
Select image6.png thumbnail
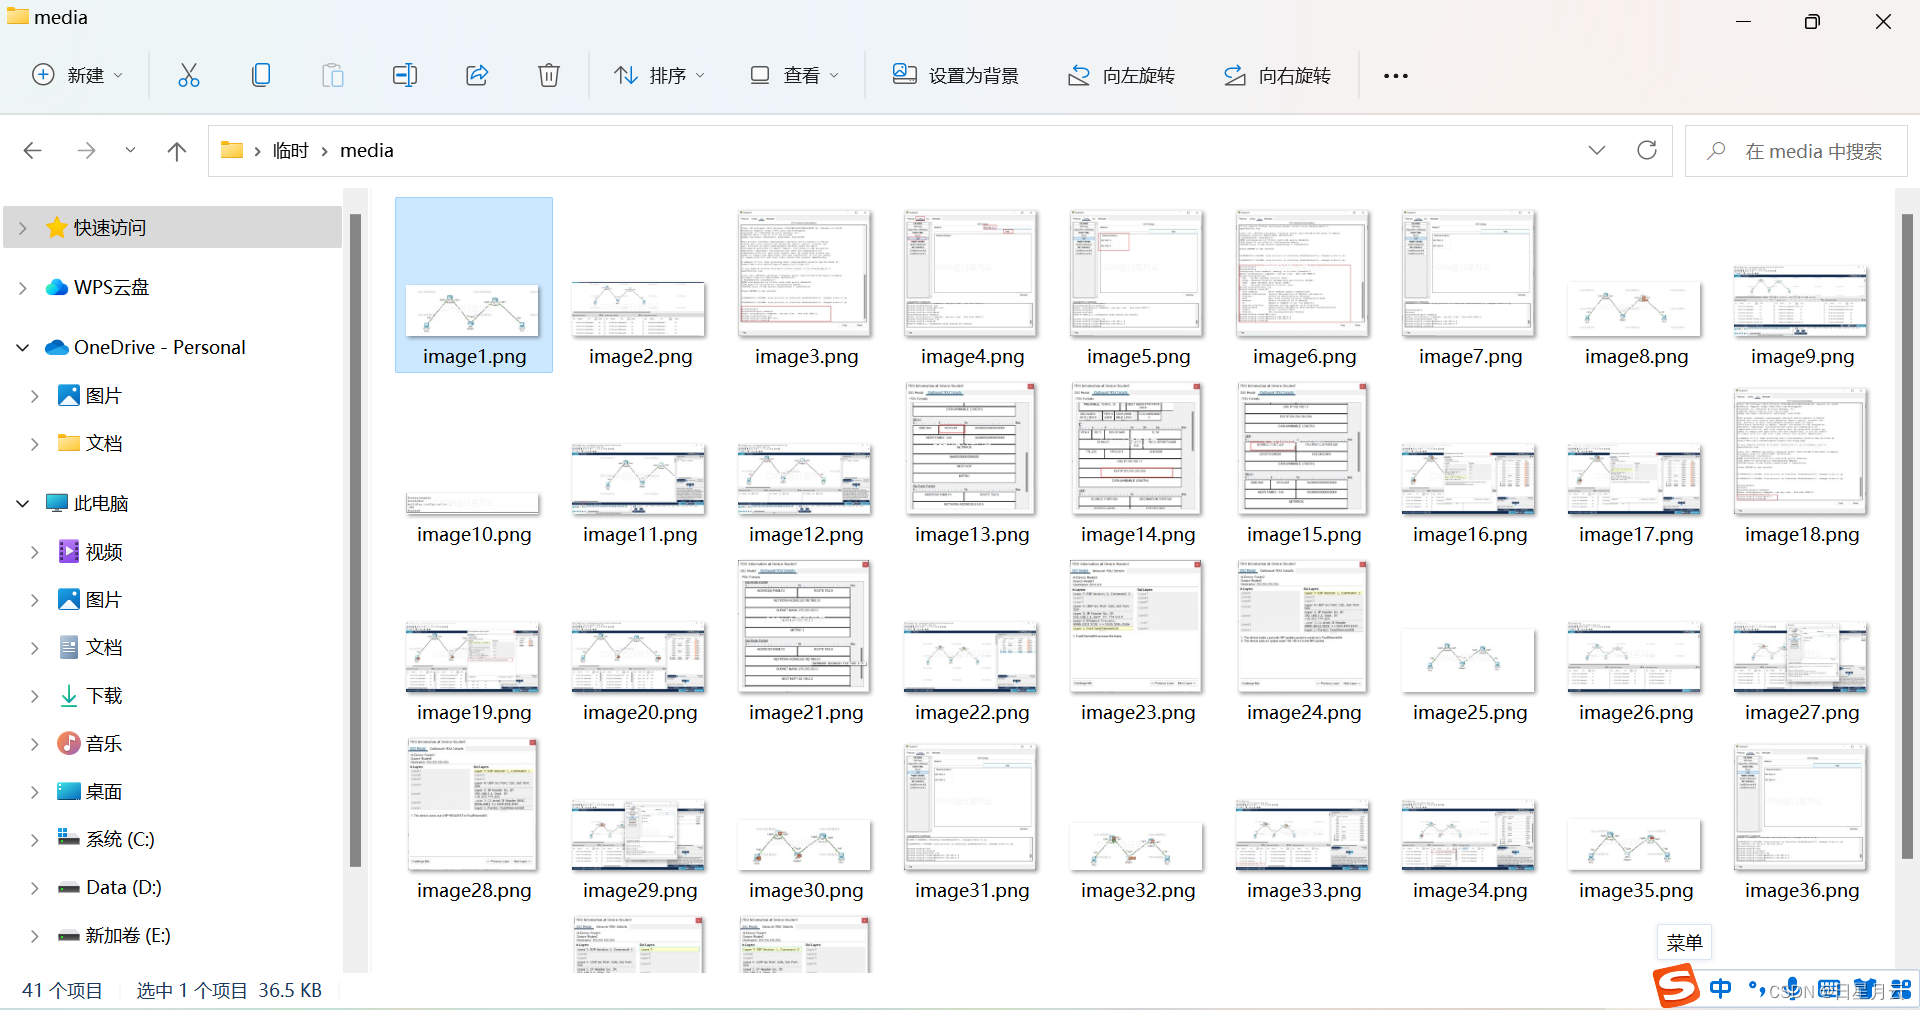click(x=1303, y=273)
